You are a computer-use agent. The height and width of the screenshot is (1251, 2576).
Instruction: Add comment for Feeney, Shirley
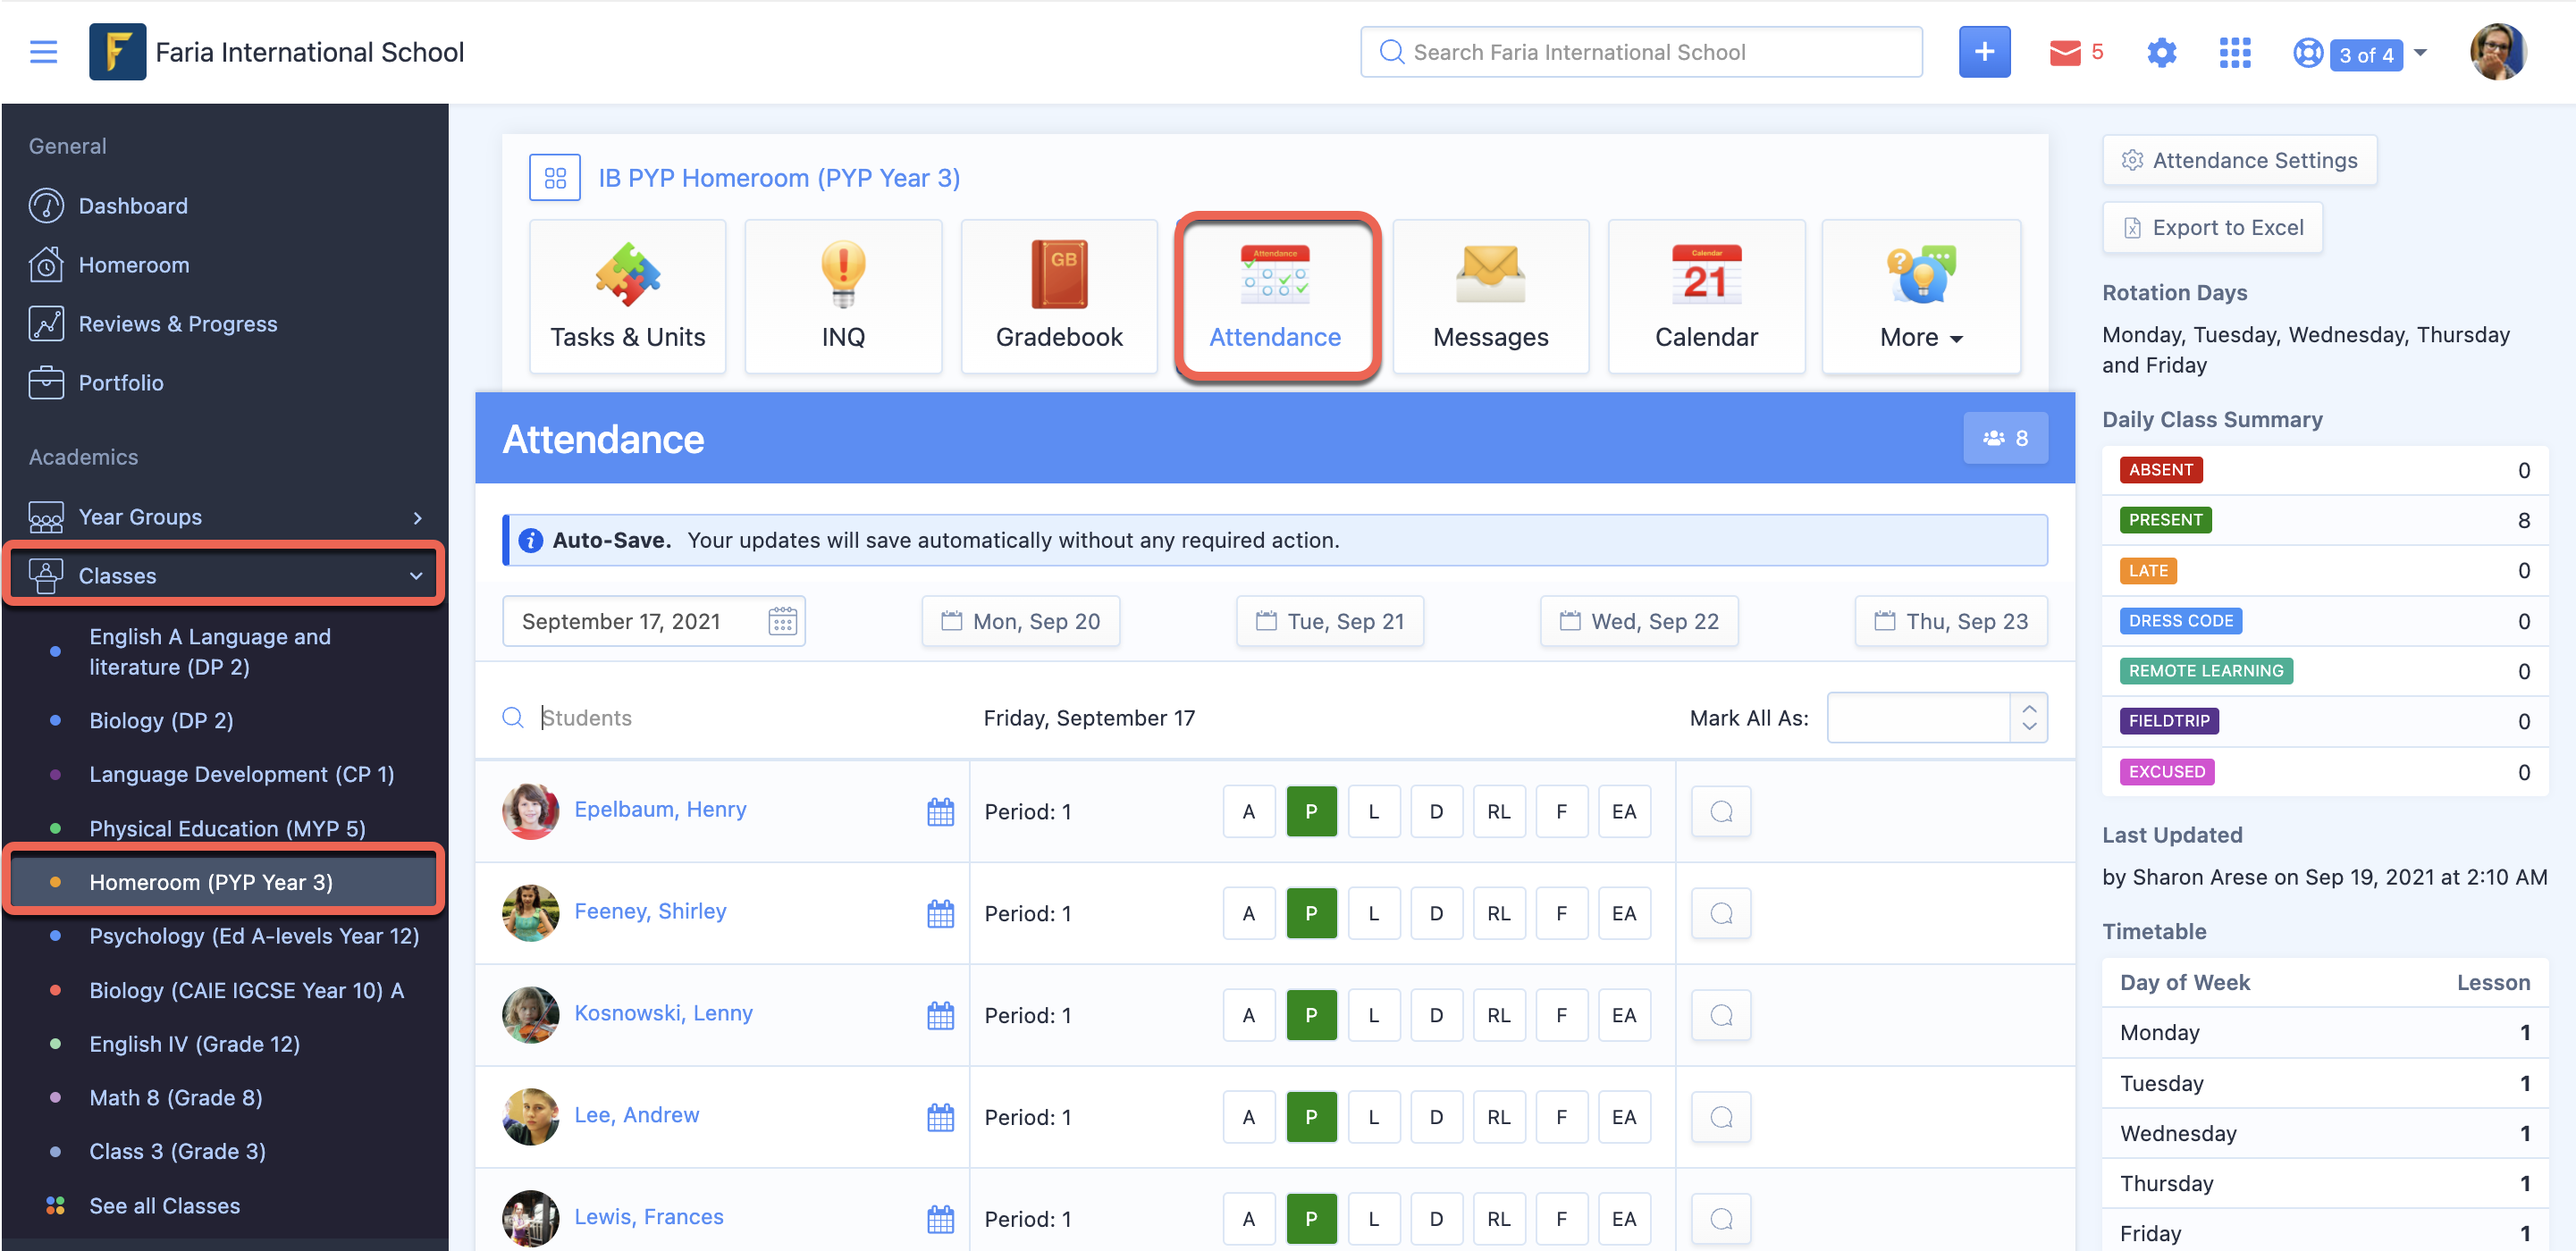[x=1720, y=913]
